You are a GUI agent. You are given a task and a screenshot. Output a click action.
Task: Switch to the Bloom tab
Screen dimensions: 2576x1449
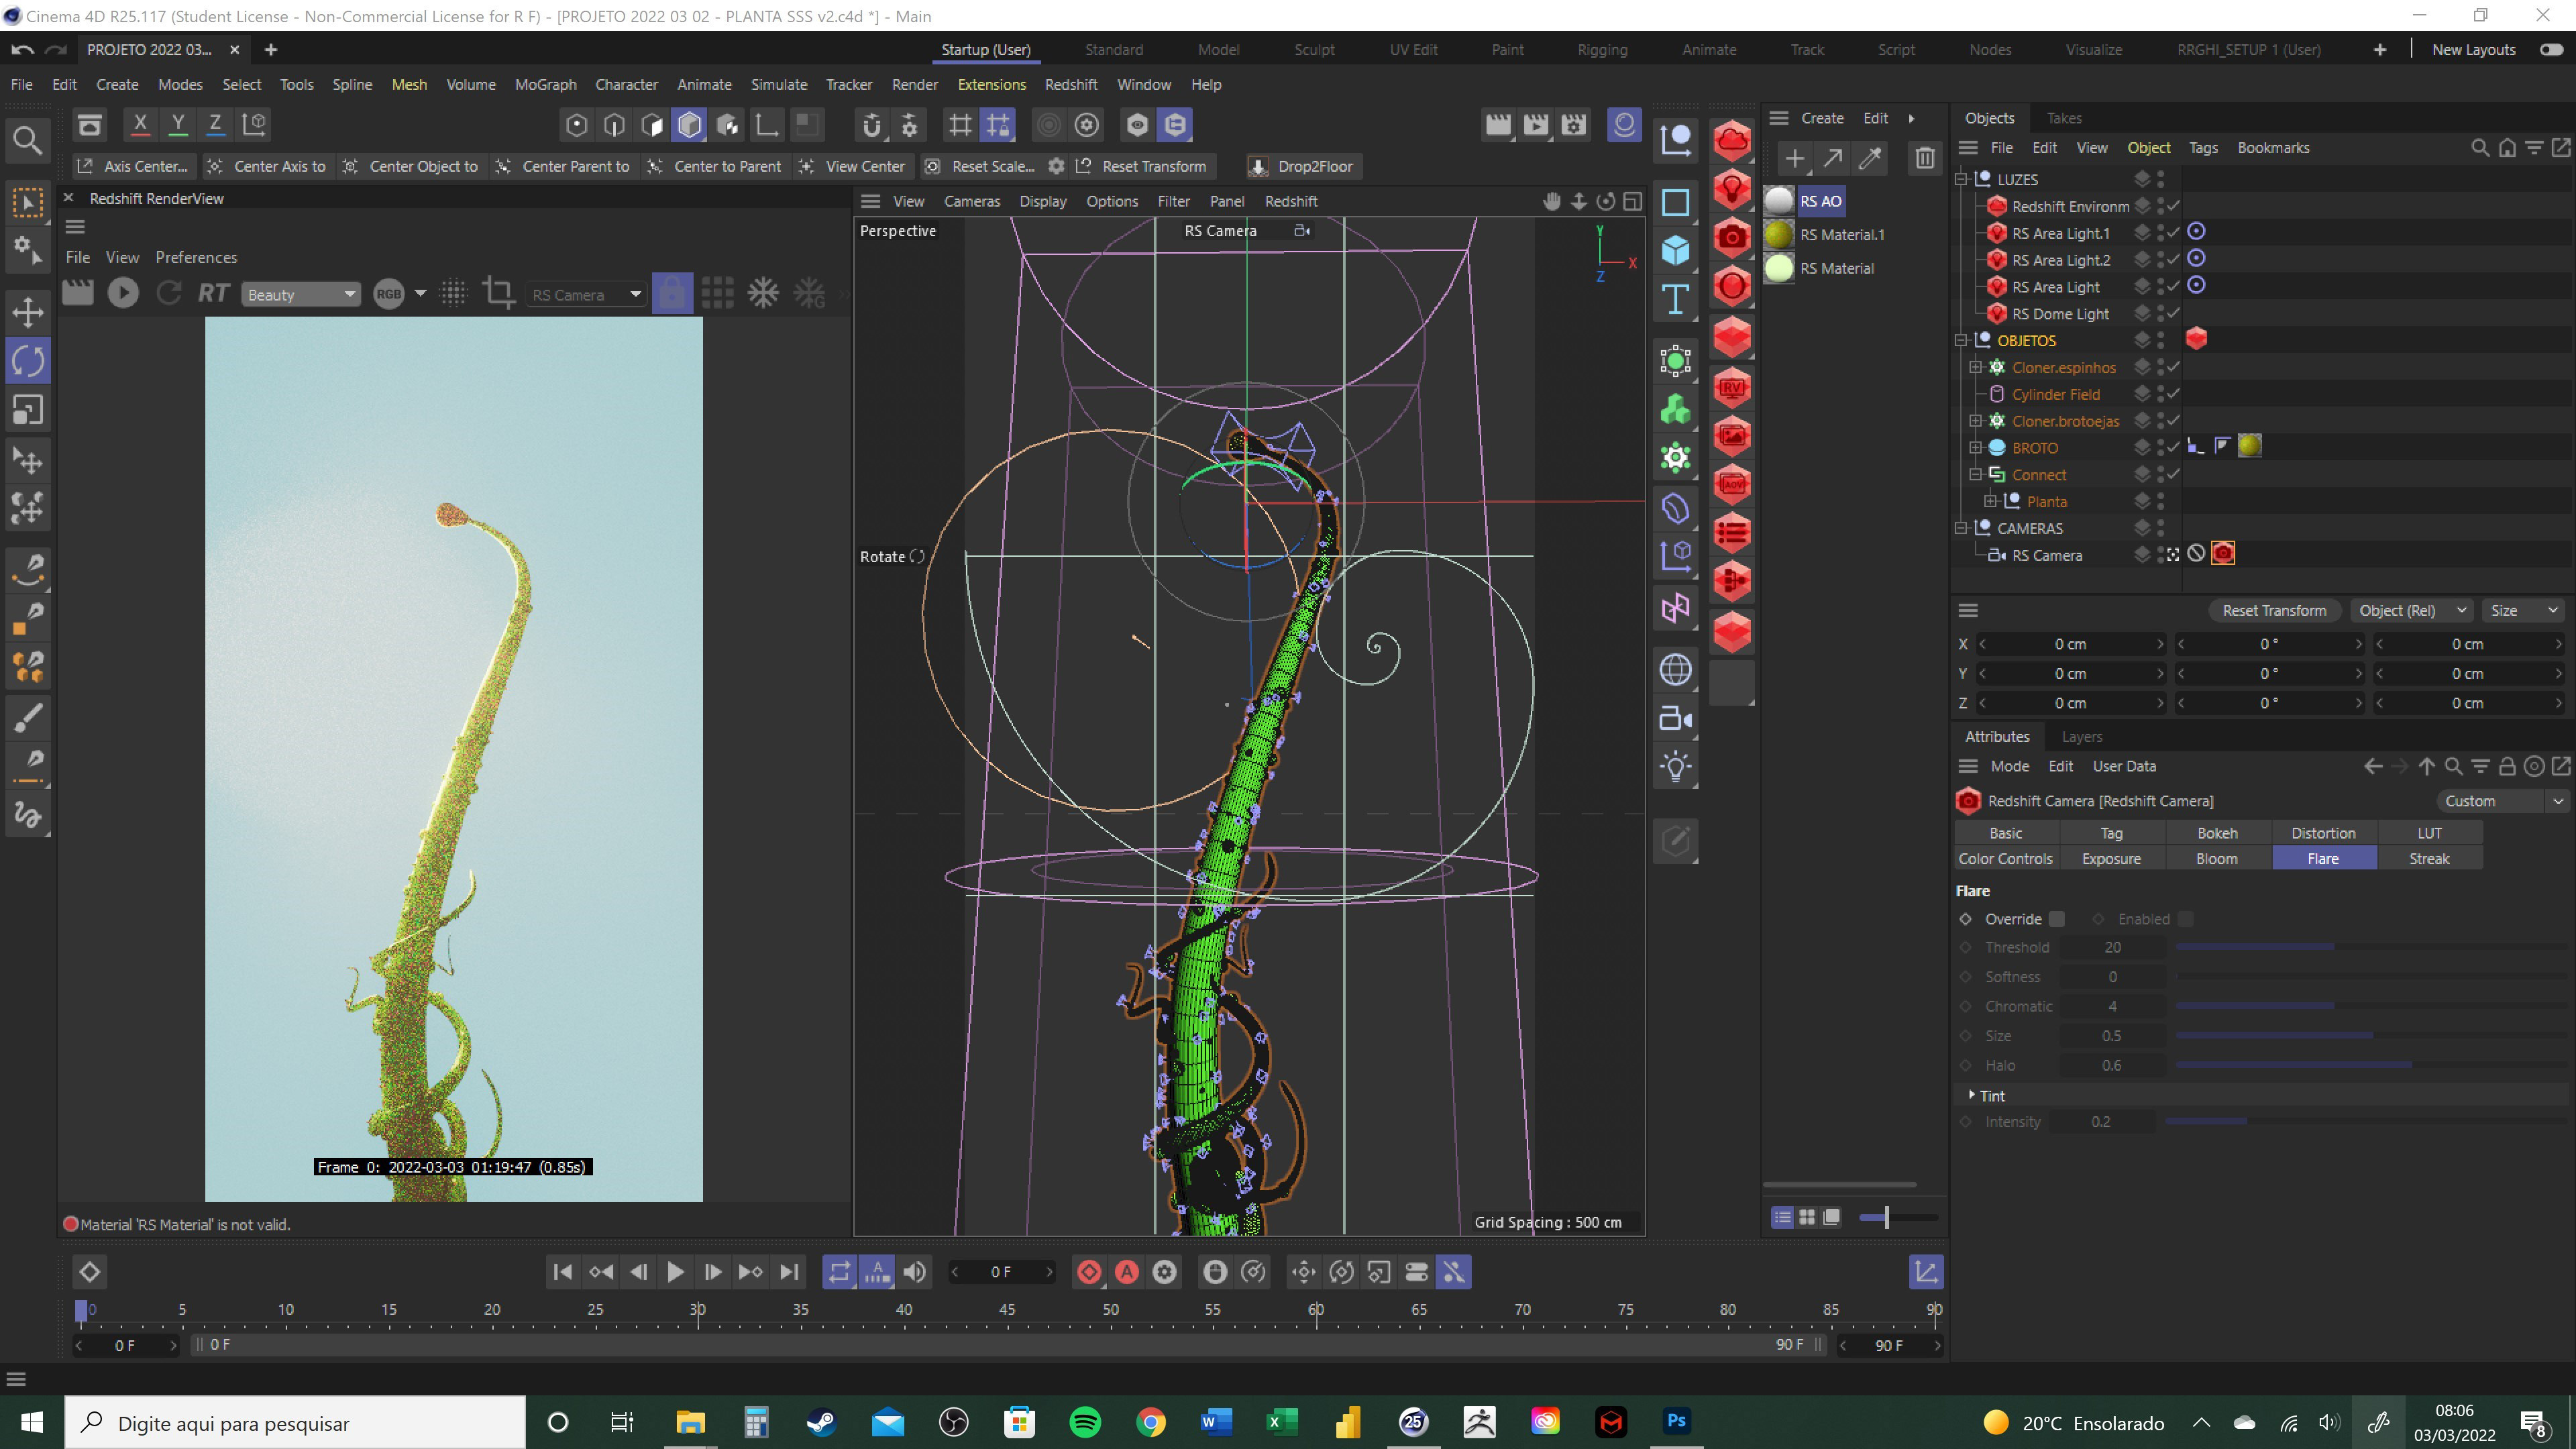click(x=2216, y=859)
